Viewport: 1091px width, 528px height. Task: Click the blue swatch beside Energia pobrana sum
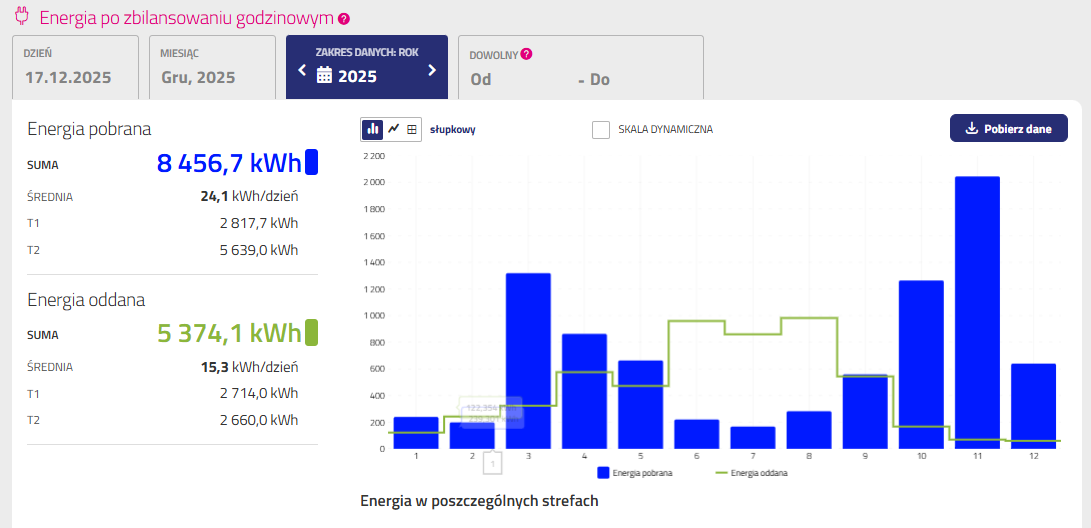(x=311, y=162)
